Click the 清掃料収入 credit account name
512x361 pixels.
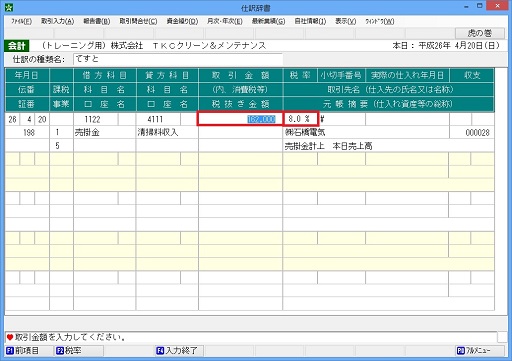pos(158,133)
